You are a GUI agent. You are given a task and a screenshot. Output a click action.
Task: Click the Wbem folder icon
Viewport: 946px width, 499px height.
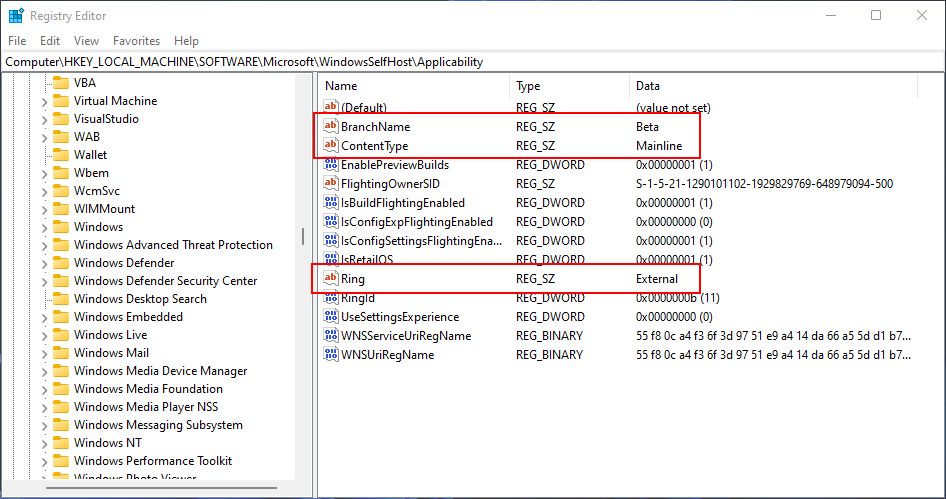pyautogui.click(x=60, y=173)
